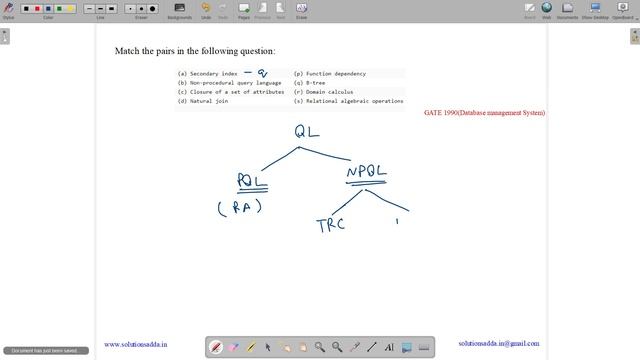The image size is (640, 360).
Task: Choose the blue pen color
Action: (48, 9)
